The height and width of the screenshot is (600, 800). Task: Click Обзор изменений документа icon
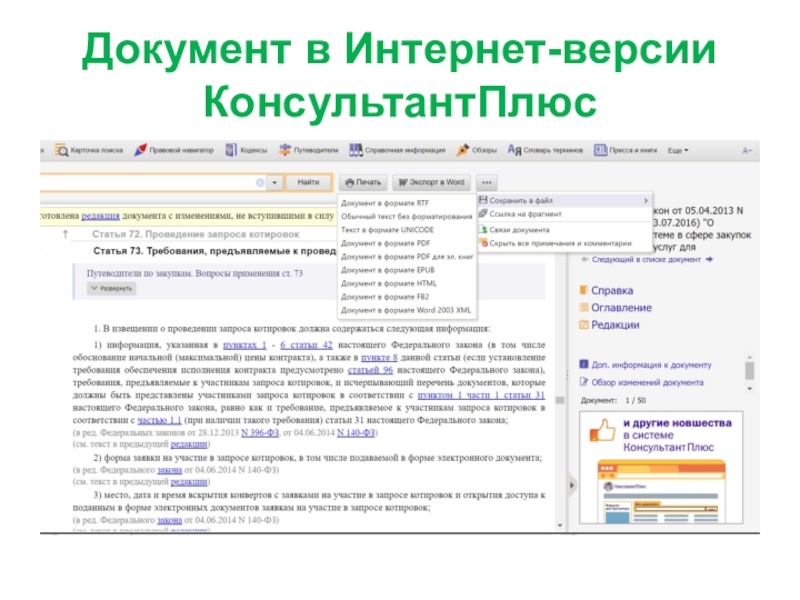click(584, 382)
